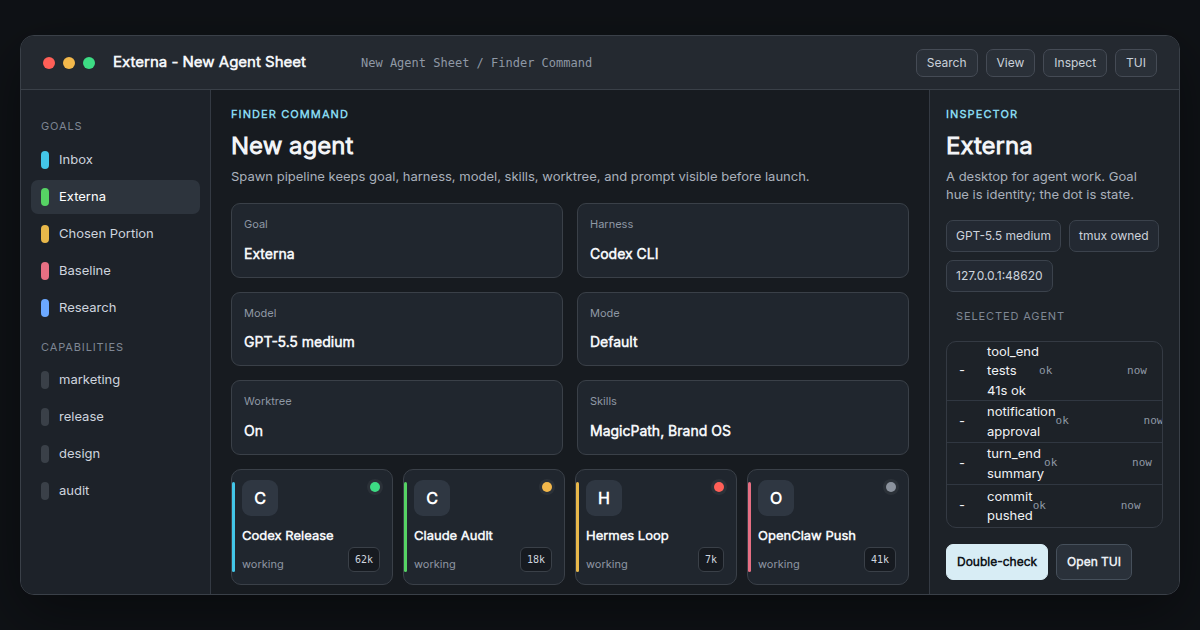Select the Hermes Loop agent card
The width and height of the screenshot is (1200, 630).
[656, 527]
